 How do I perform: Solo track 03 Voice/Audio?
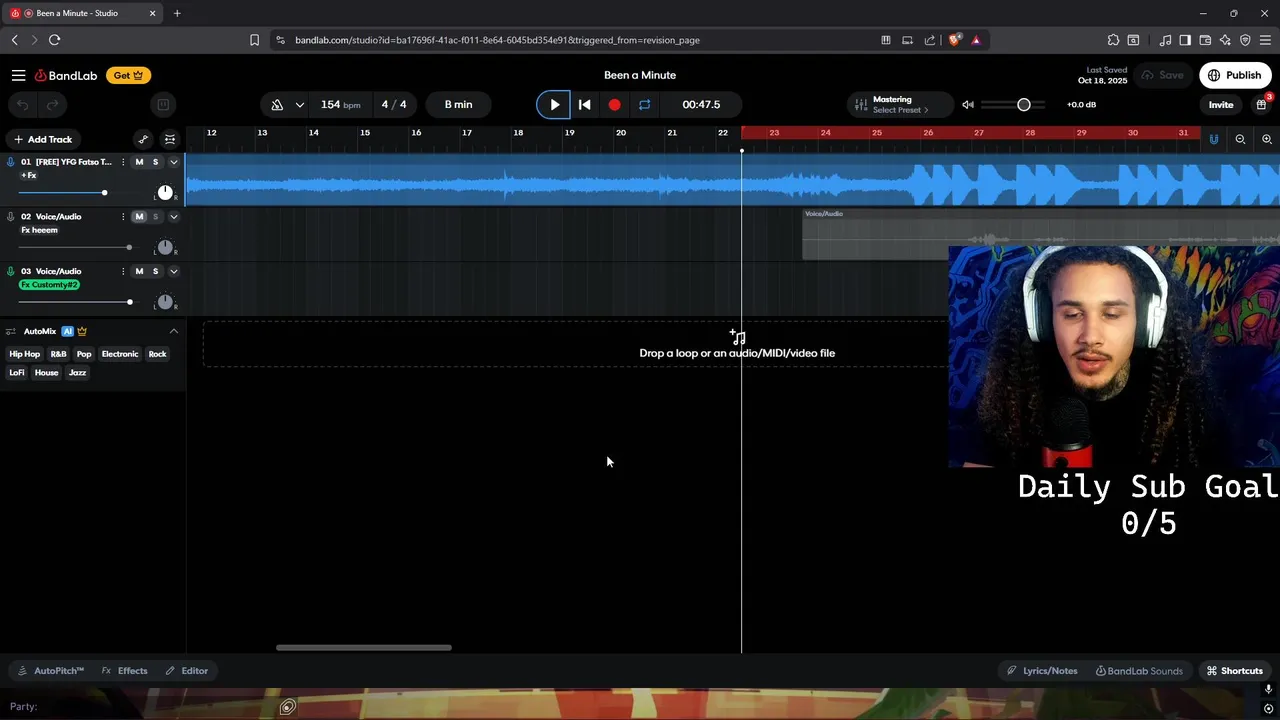(x=155, y=271)
